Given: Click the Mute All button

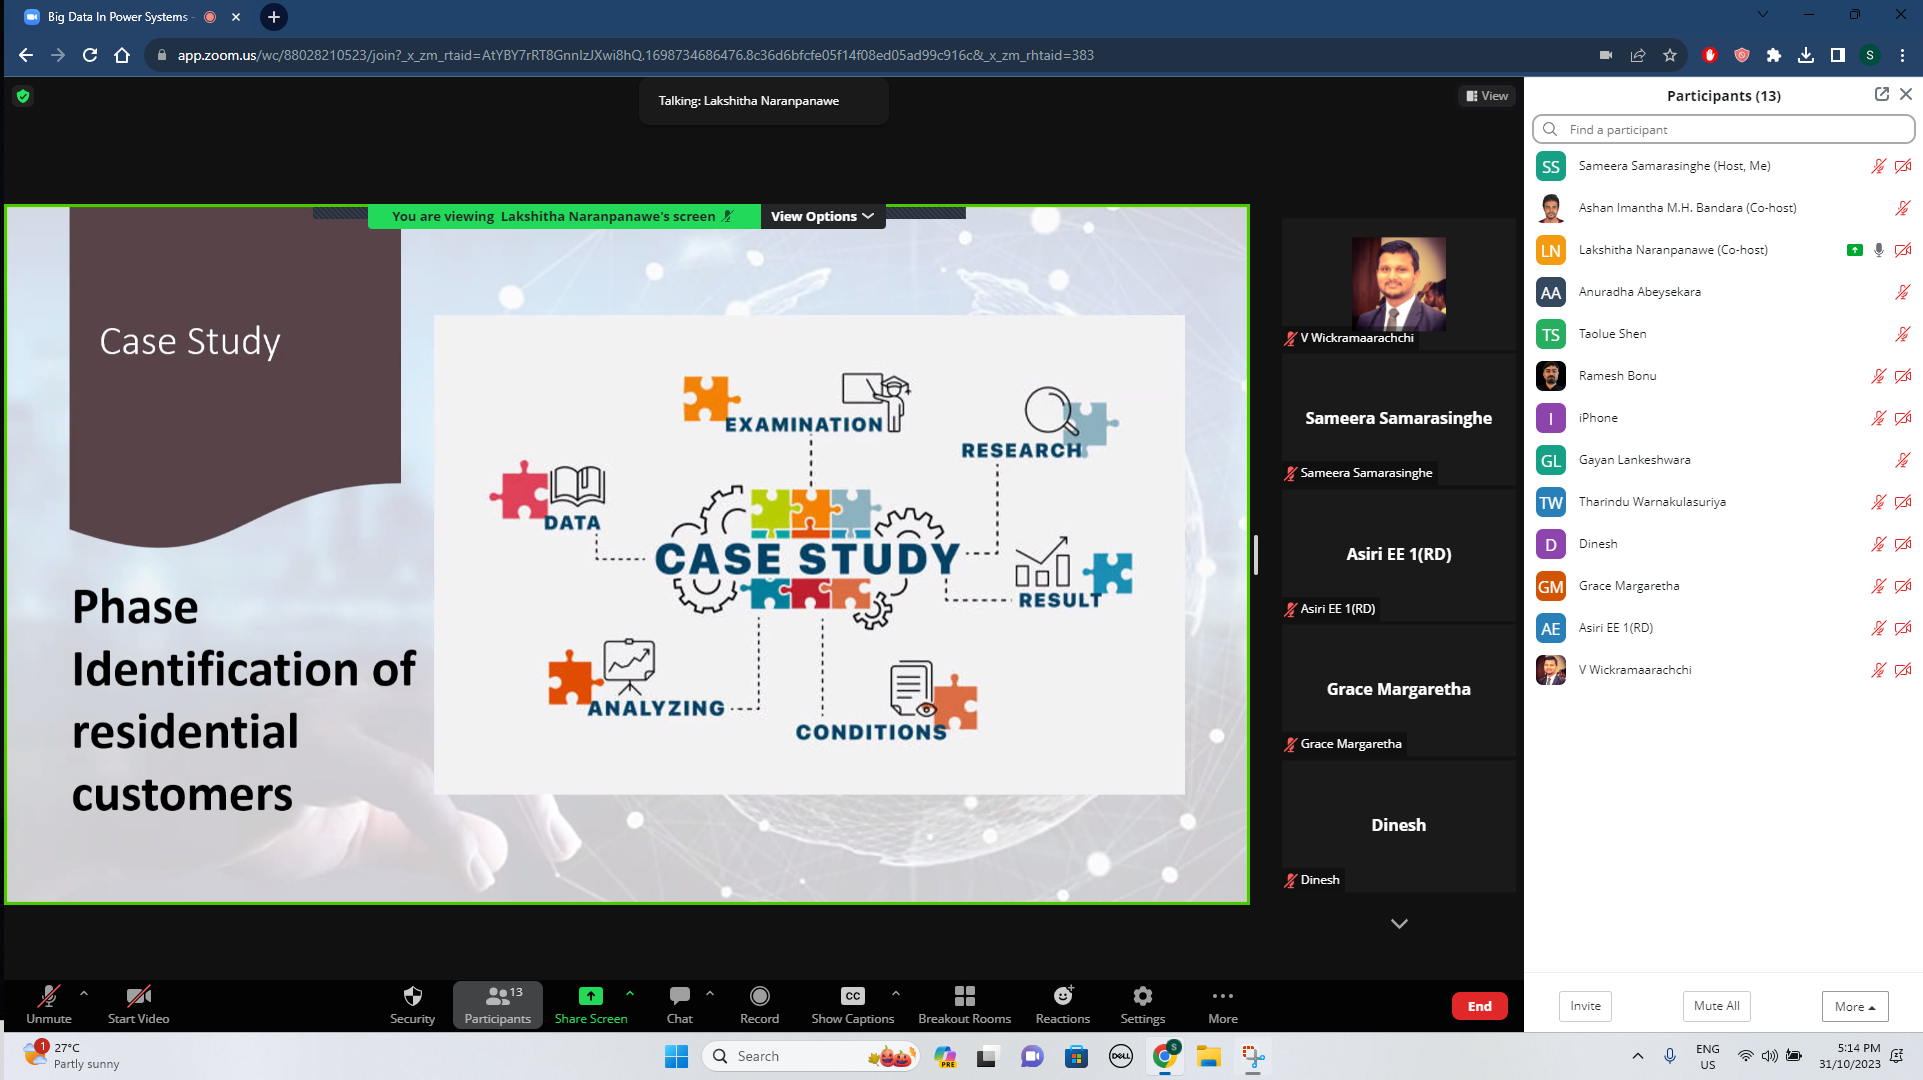Looking at the screenshot, I should point(1716,1006).
